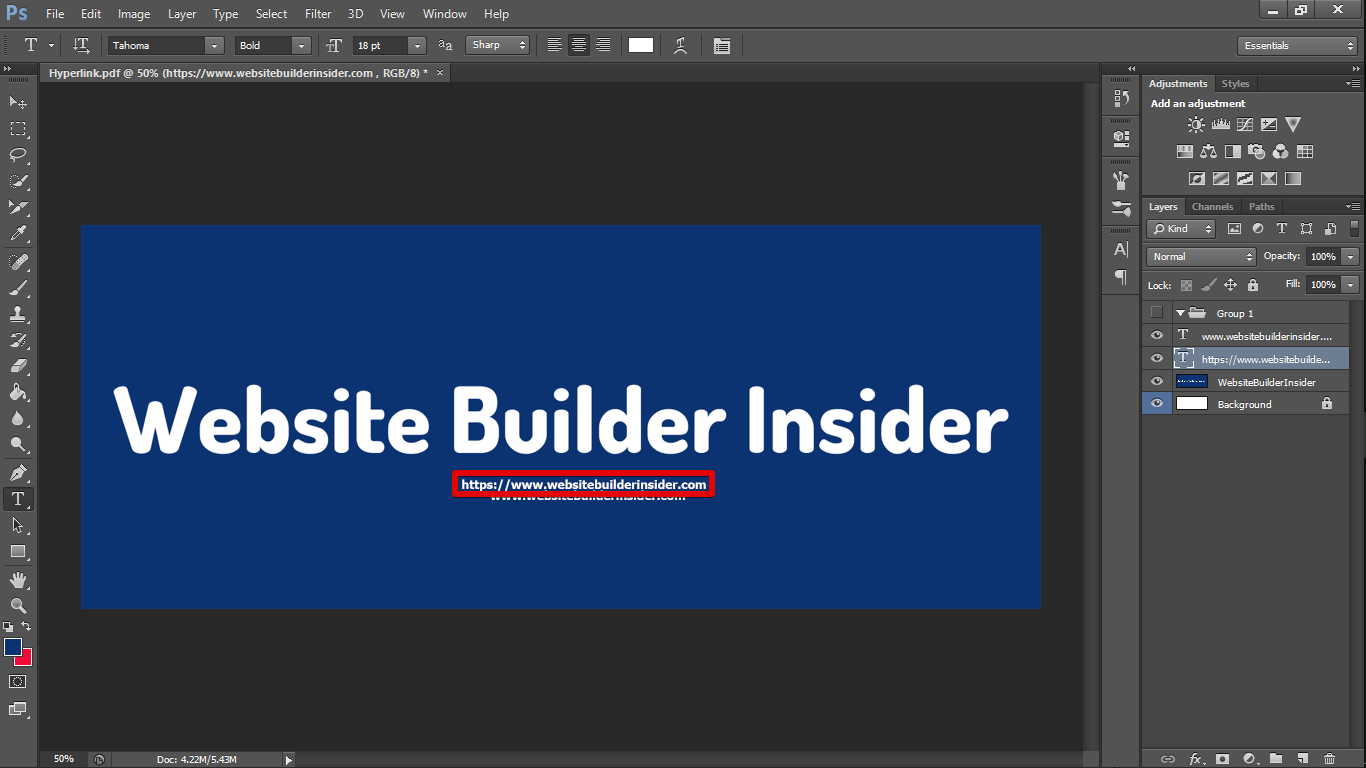Viewport: 1366px width, 768px height.
Task: Select the Eyedropper tool
Action: coord(18,234)
